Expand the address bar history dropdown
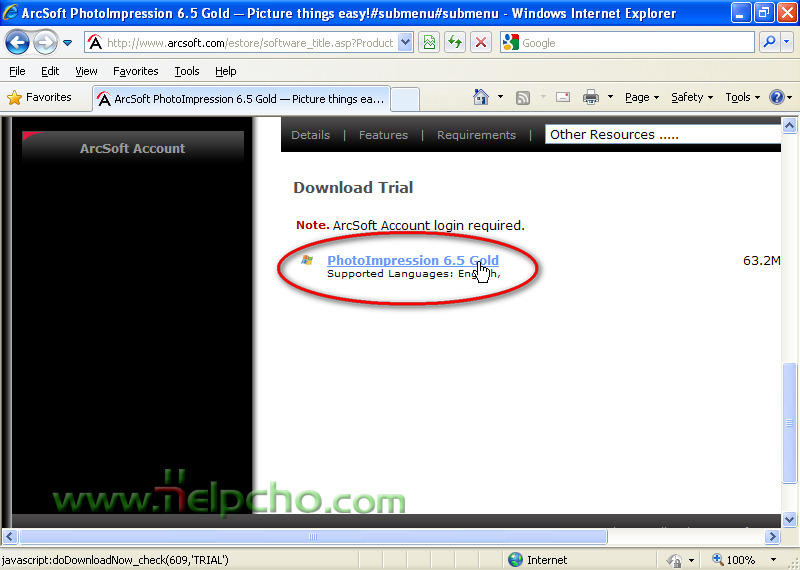800x570 pixels. point(405,43)
